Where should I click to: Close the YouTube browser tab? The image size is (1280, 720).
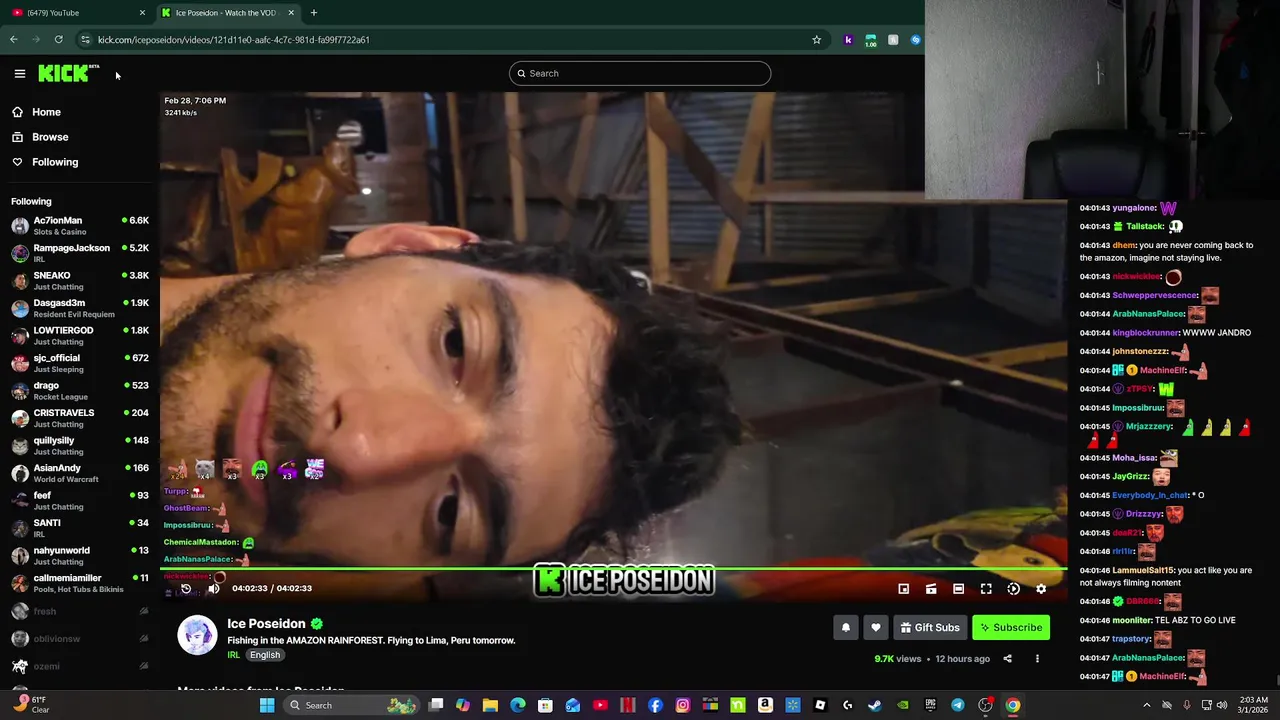pos(141,13)
